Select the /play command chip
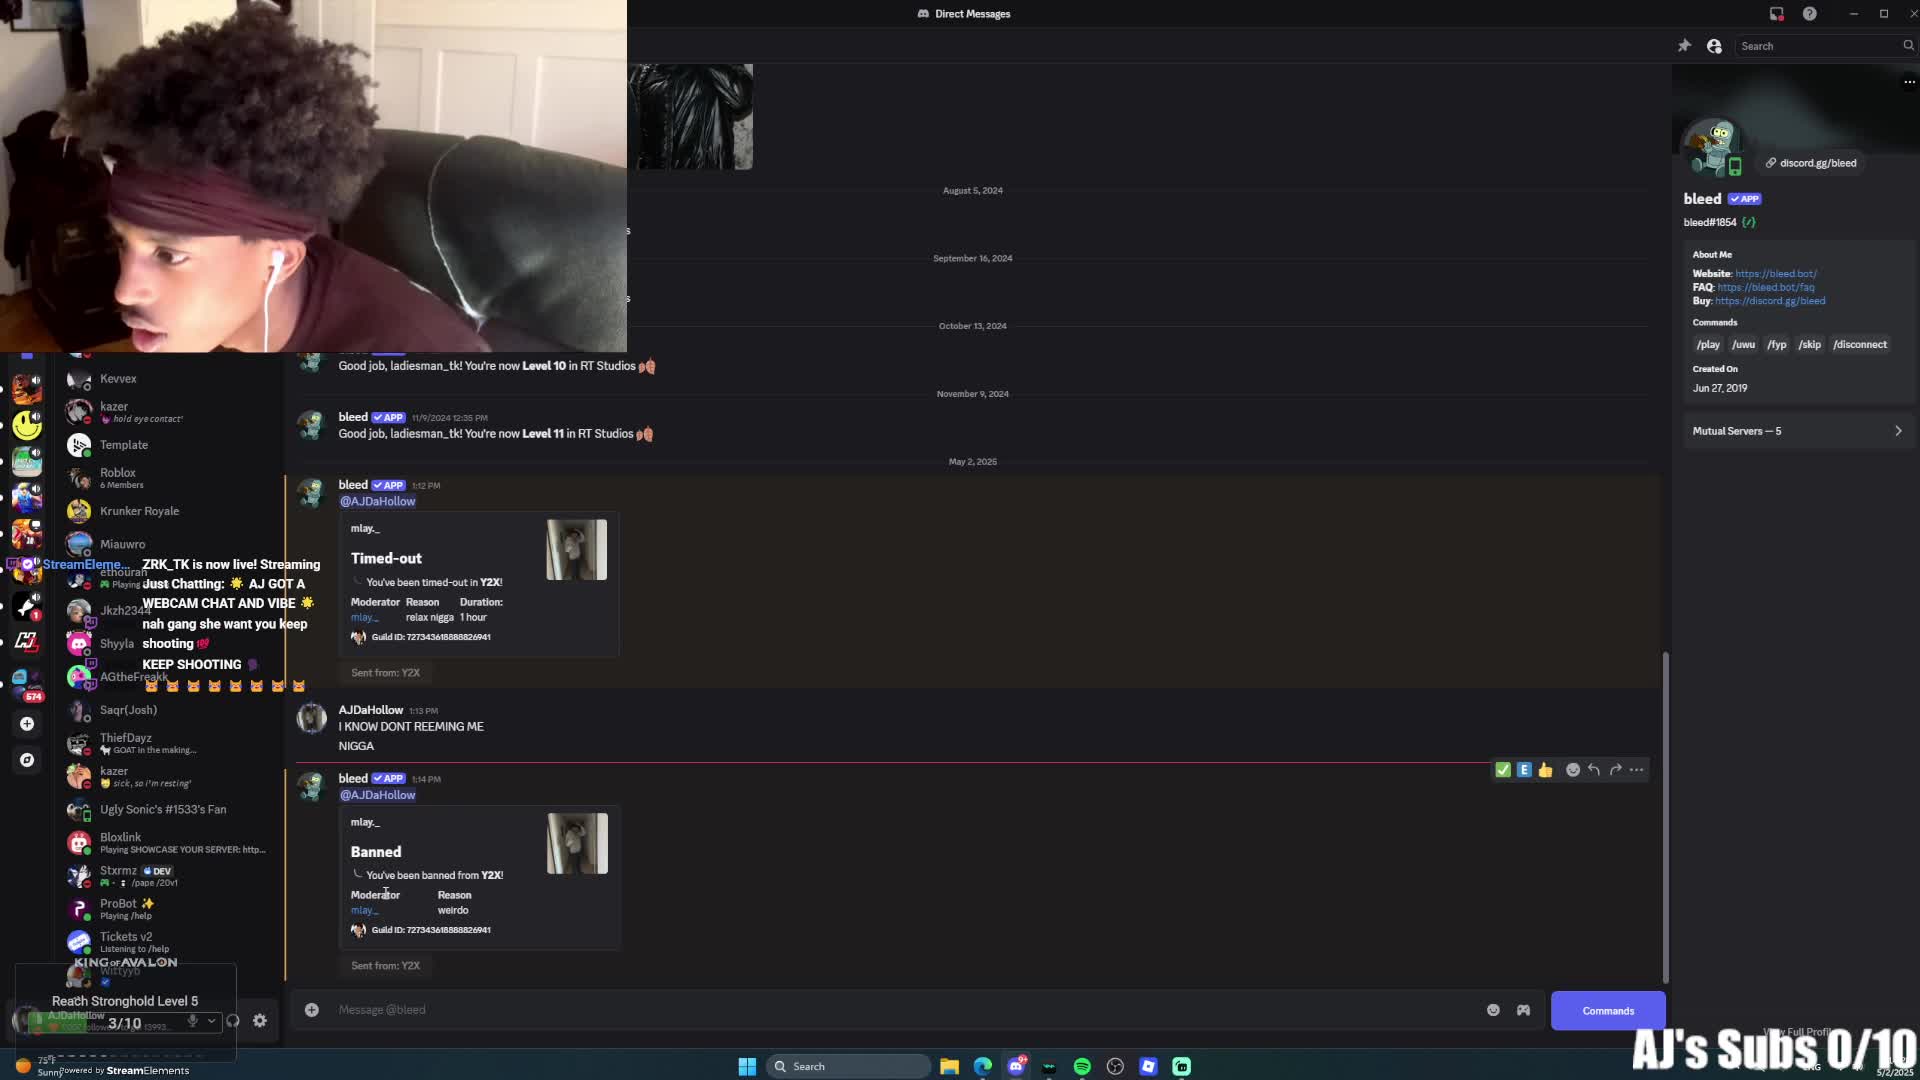The height and width of the screenshot is (1080, 1920). pyautogui.click(x=1708, y=345)
